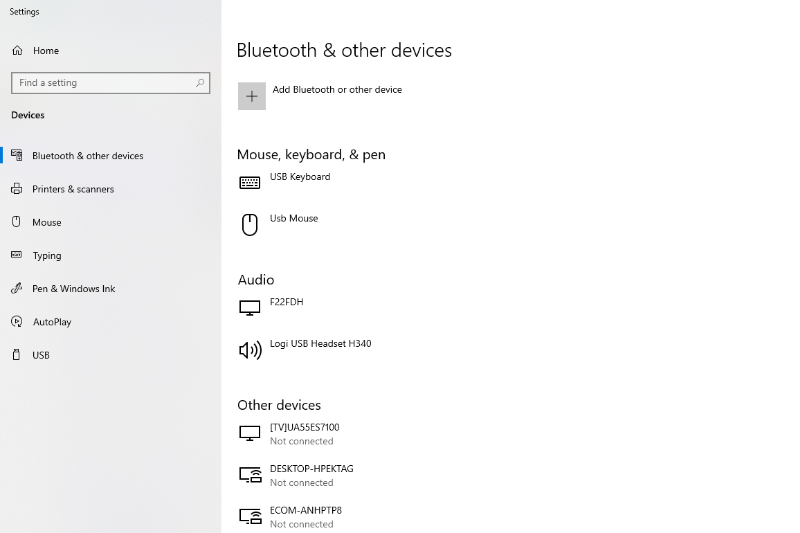Click the Devices category label
Viewport: 800px width, 533px height.
coord(28,115)
